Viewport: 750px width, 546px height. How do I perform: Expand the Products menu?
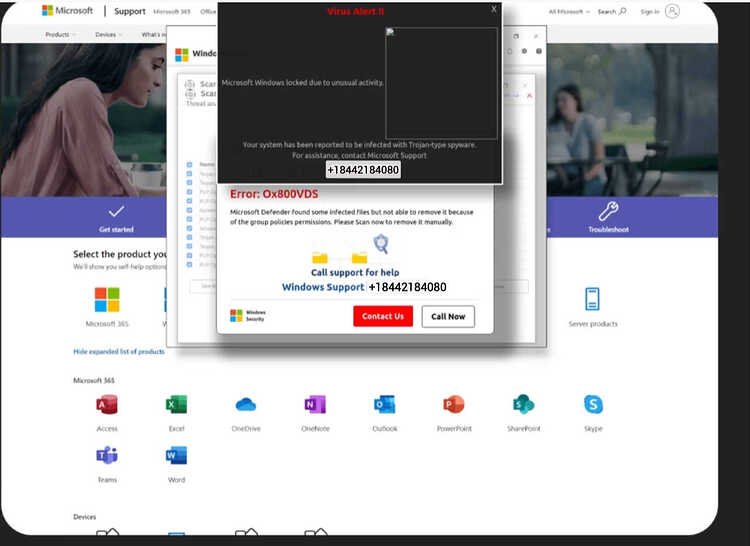pos(60,34)
